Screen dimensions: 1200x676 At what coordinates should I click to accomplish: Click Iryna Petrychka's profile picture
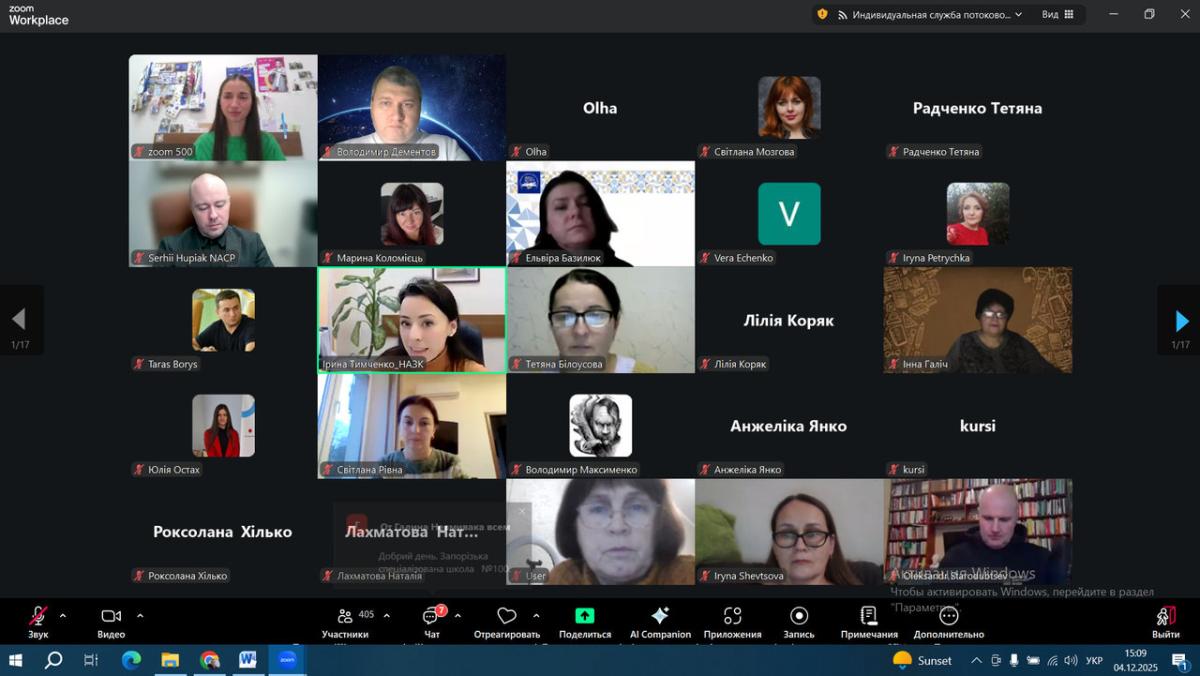point(978,214)
